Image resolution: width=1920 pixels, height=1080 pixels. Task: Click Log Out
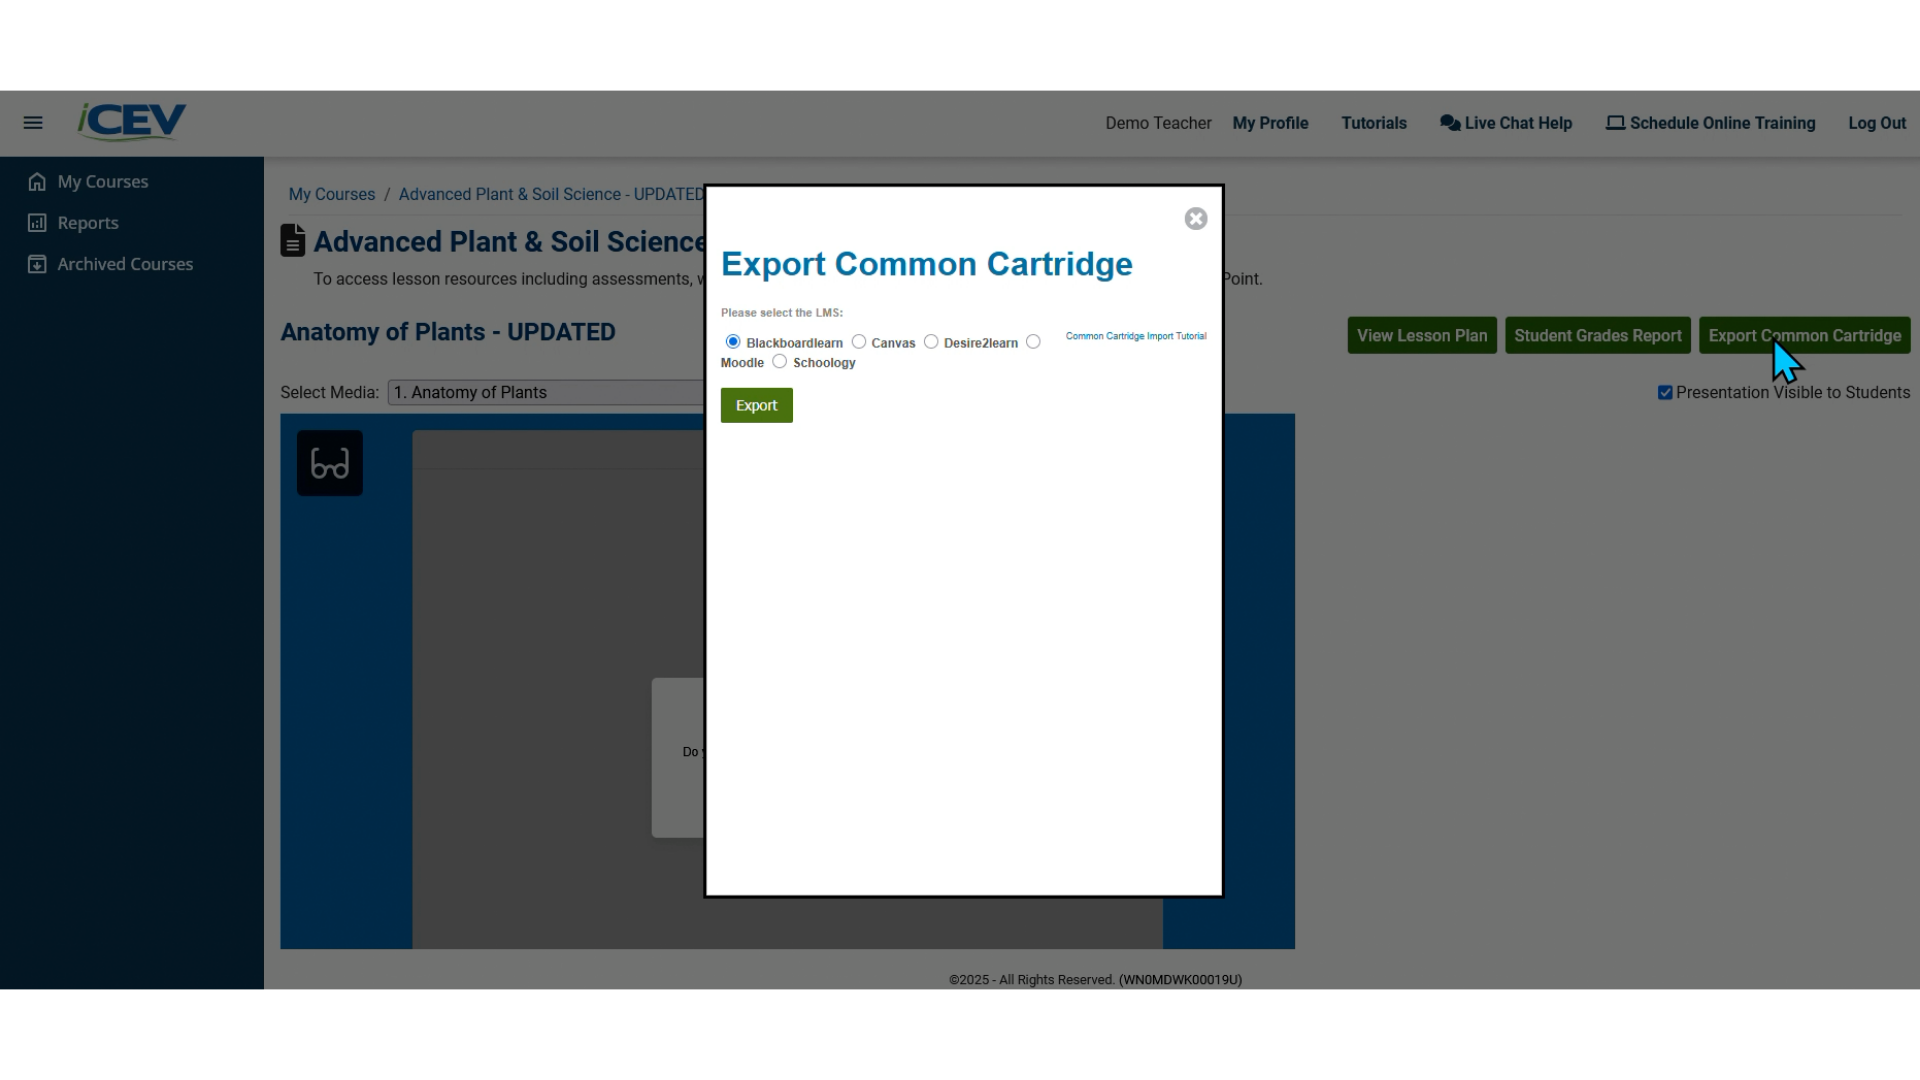tap(1877, 123)
